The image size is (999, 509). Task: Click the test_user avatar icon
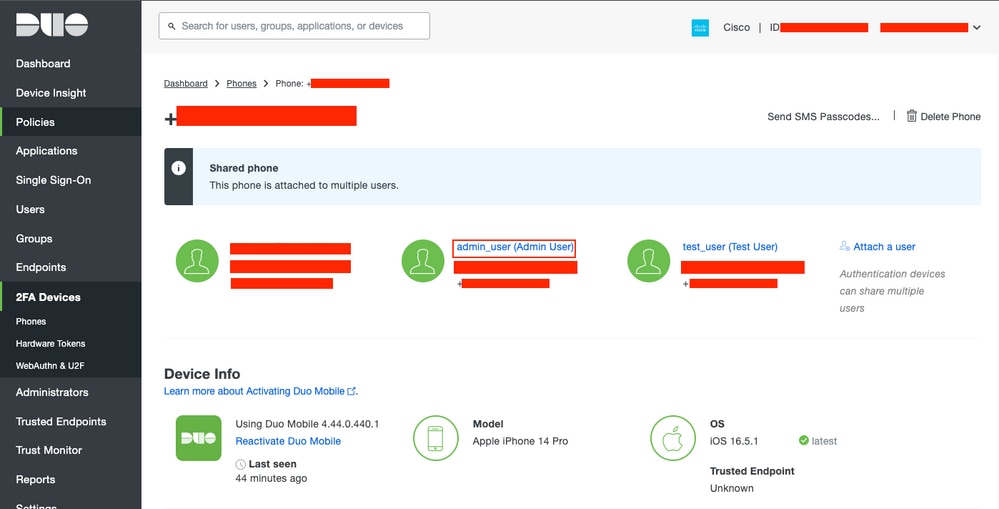tap(649, 261)
